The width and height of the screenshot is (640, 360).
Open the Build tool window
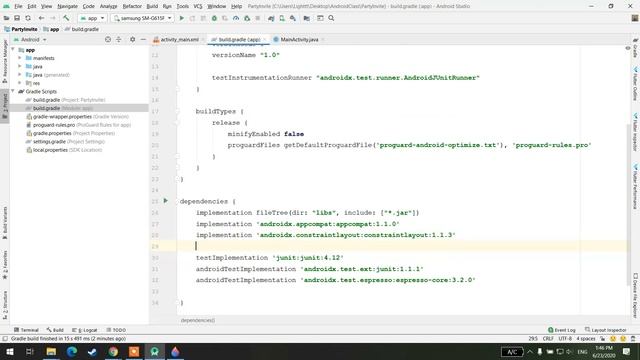coord(55,330)
